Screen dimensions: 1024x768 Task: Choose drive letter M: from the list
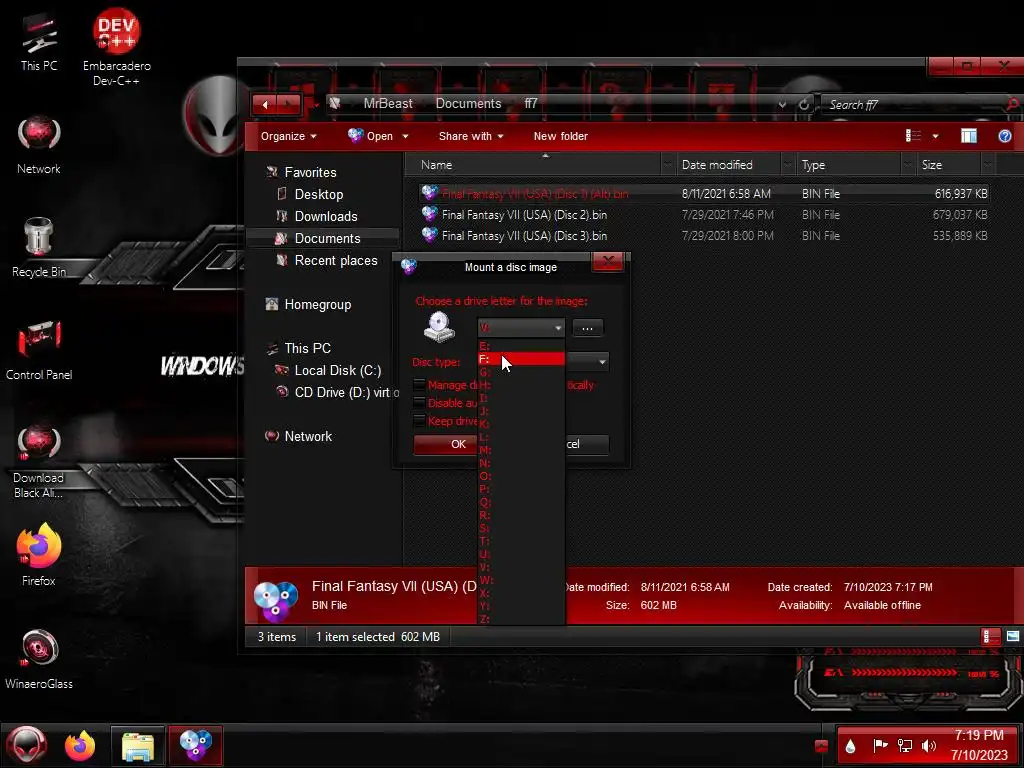[x=521, y=450]
